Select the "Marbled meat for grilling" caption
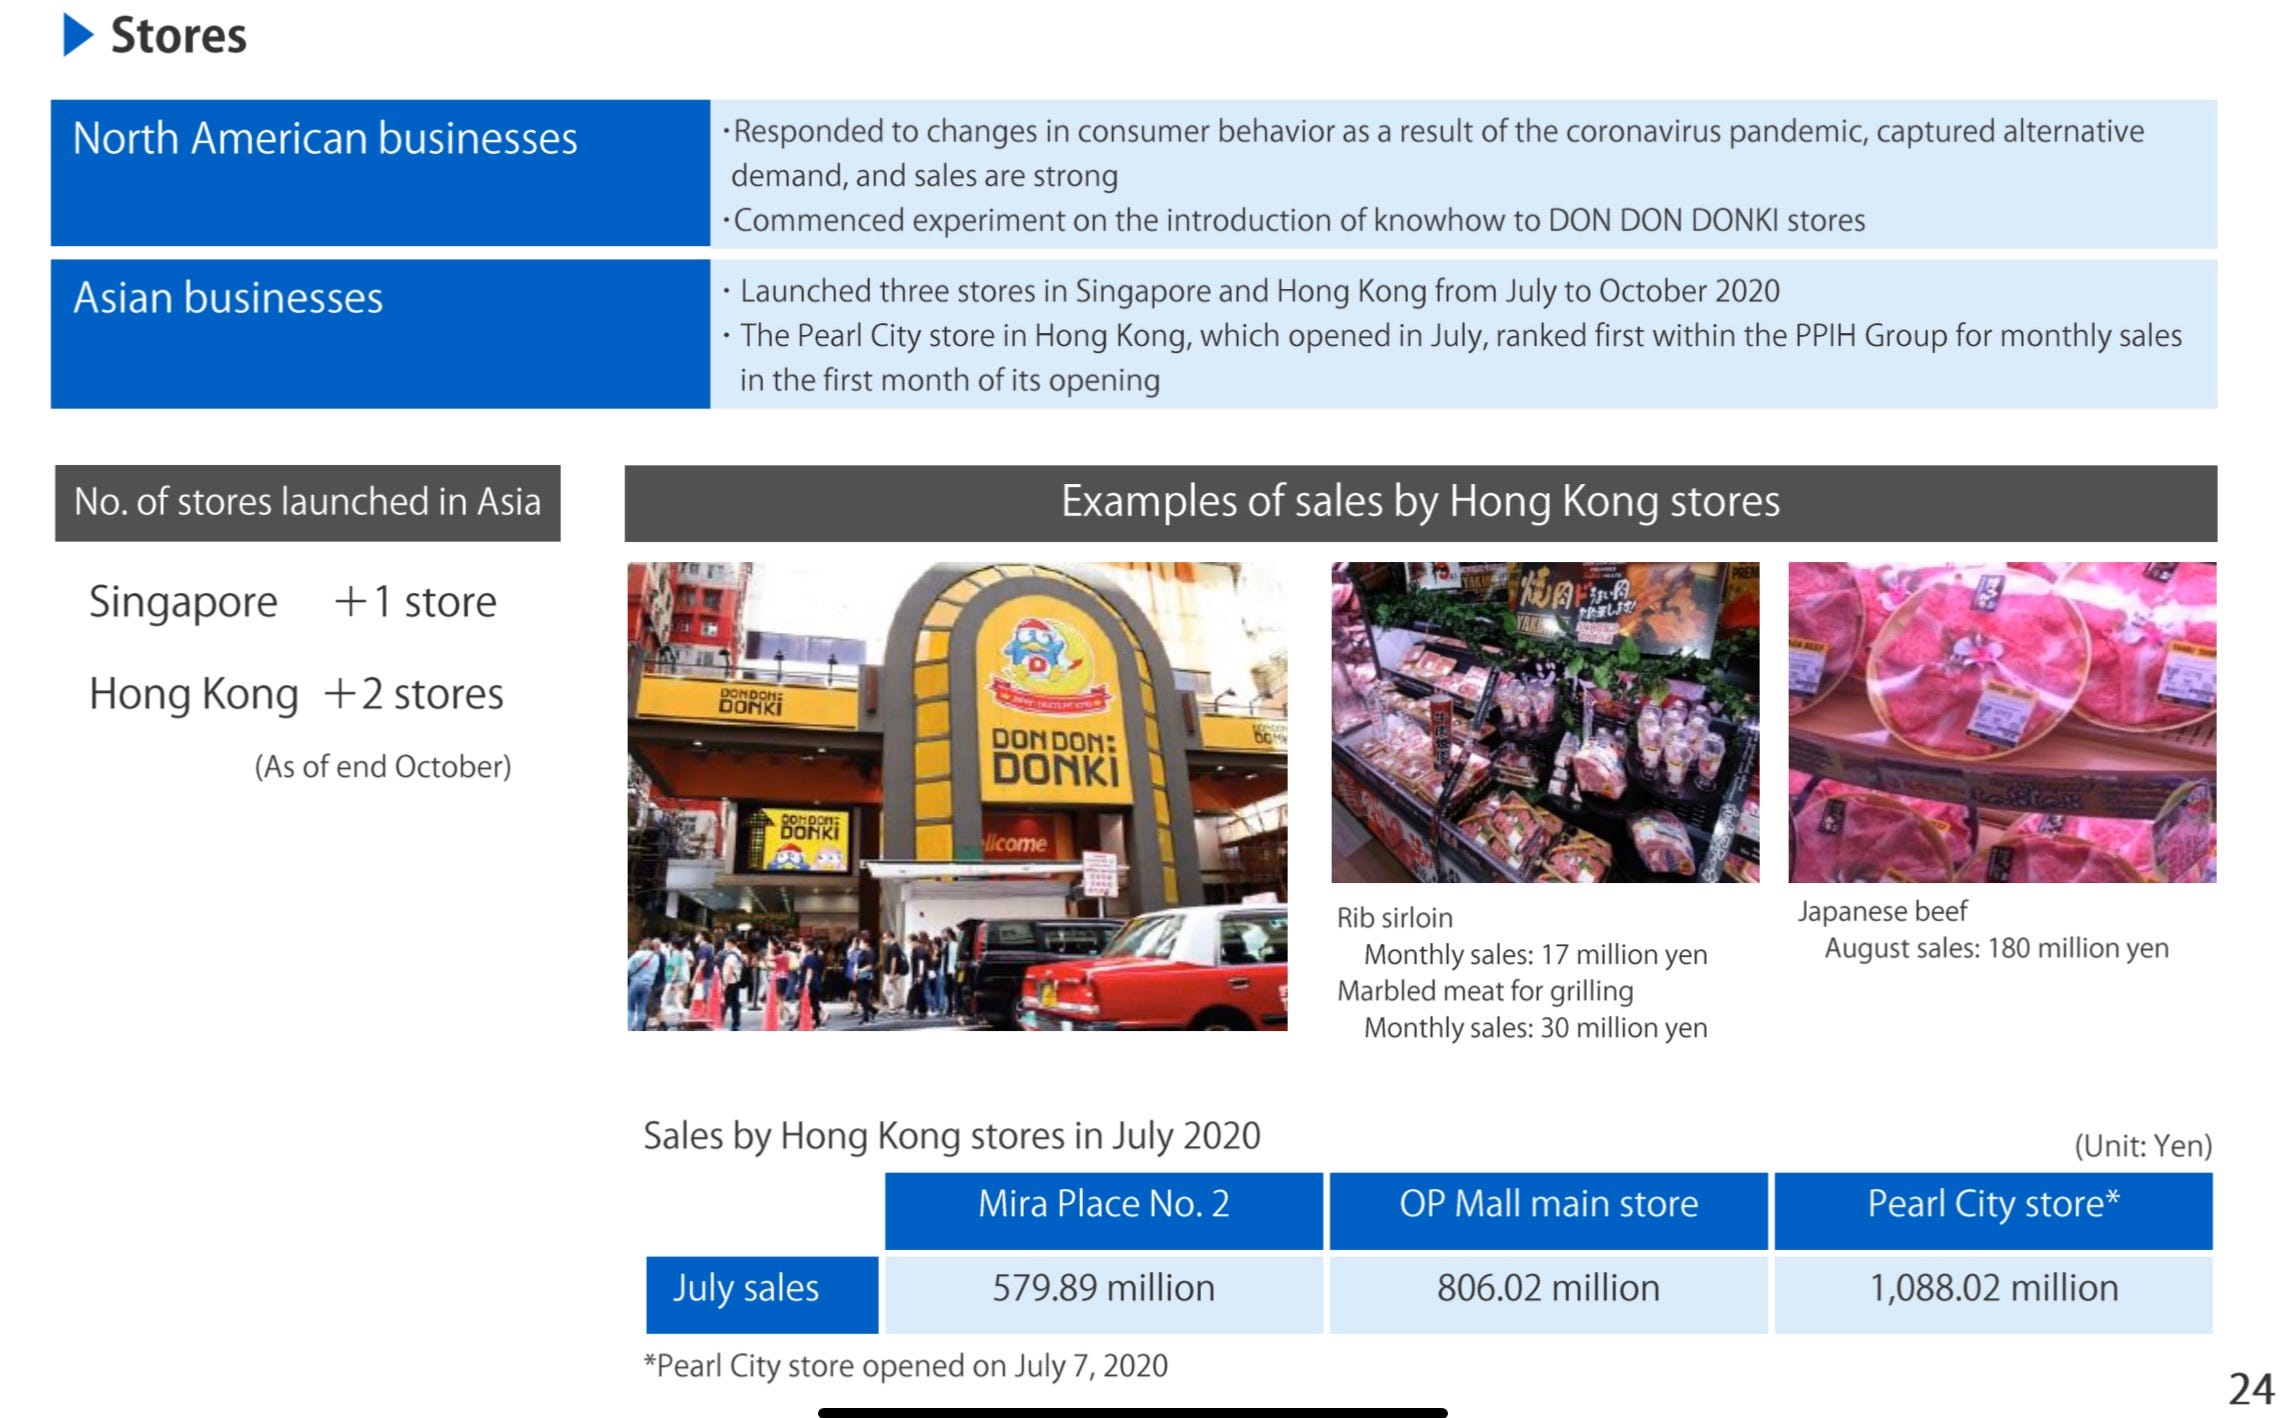Image resolution: width=2291 pixels, height=1418 pixels. point(1486,991)
